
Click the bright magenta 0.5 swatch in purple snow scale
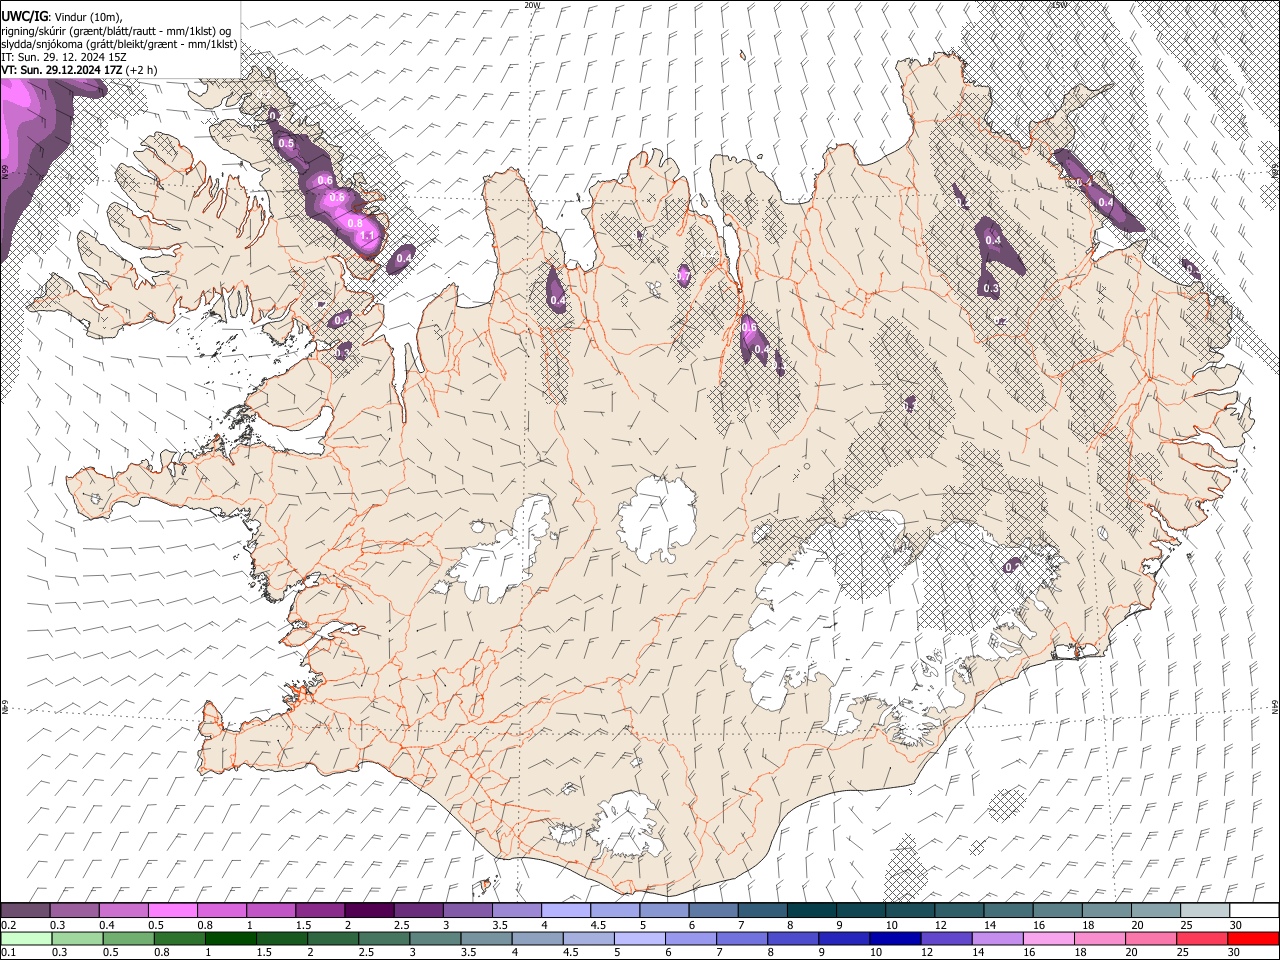click(172, 910)
